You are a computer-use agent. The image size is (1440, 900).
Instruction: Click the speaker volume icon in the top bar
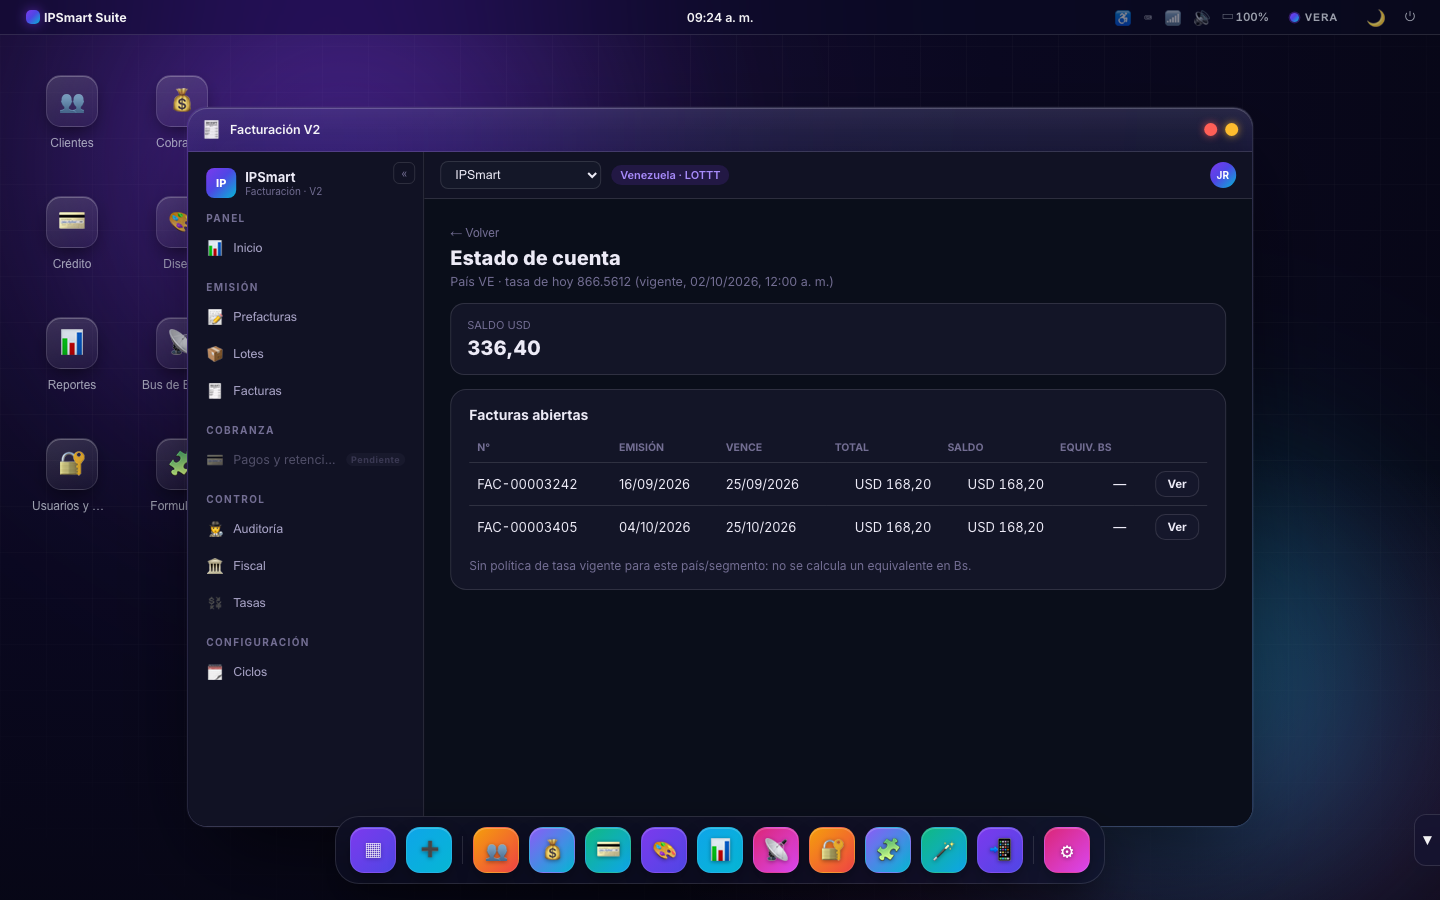[x=1201, y=17]
